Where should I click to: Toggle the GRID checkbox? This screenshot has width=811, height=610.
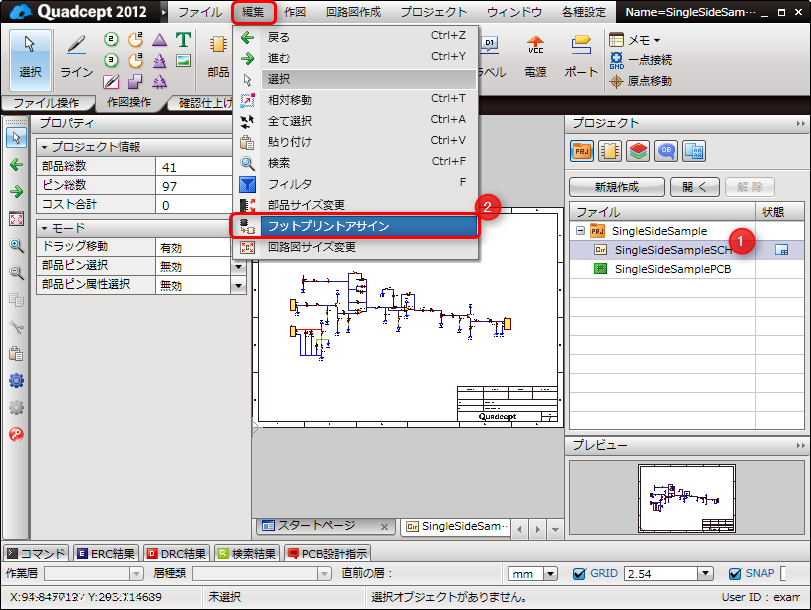click(580, 574)
